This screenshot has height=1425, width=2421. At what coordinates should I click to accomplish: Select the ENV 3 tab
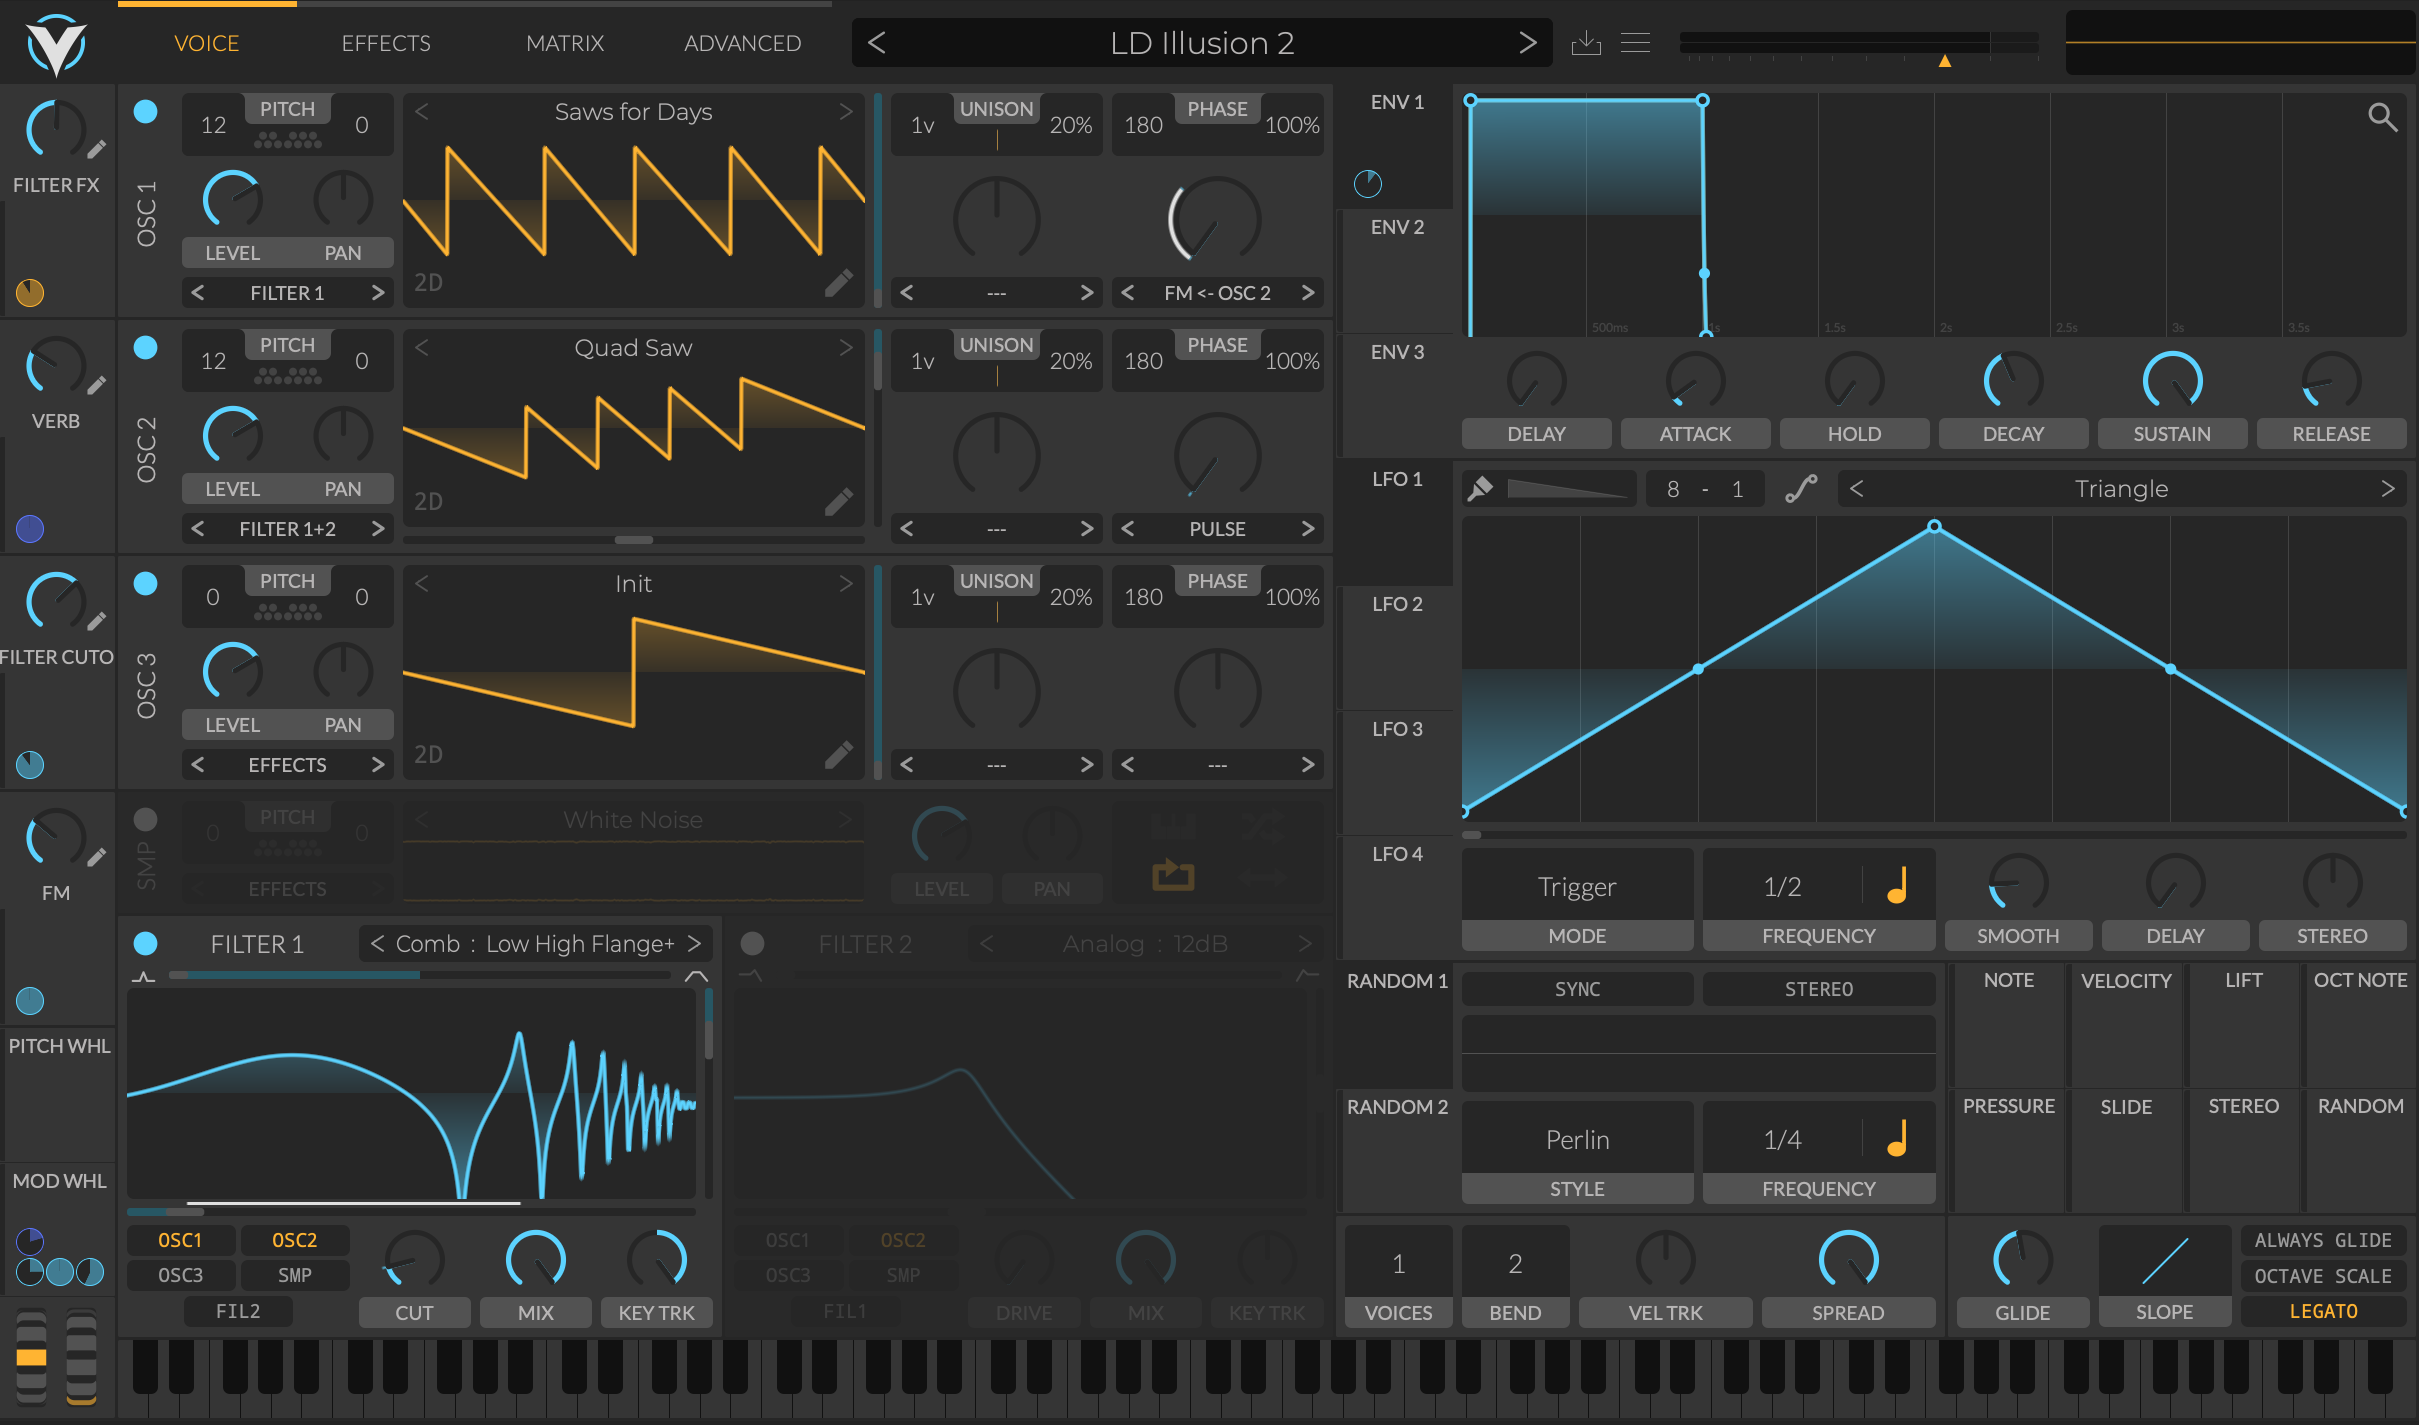tap(1396, 395)
